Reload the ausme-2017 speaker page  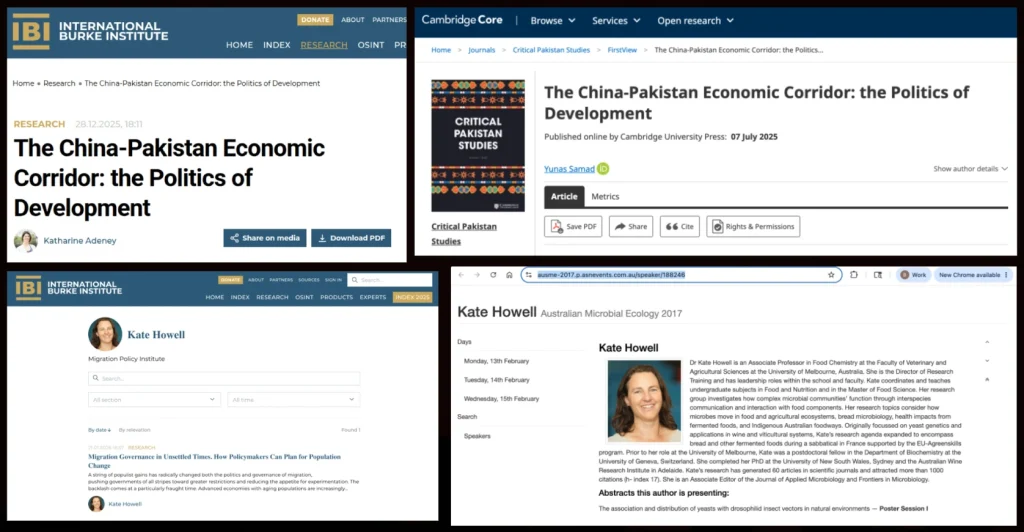[x=493, y=275]
